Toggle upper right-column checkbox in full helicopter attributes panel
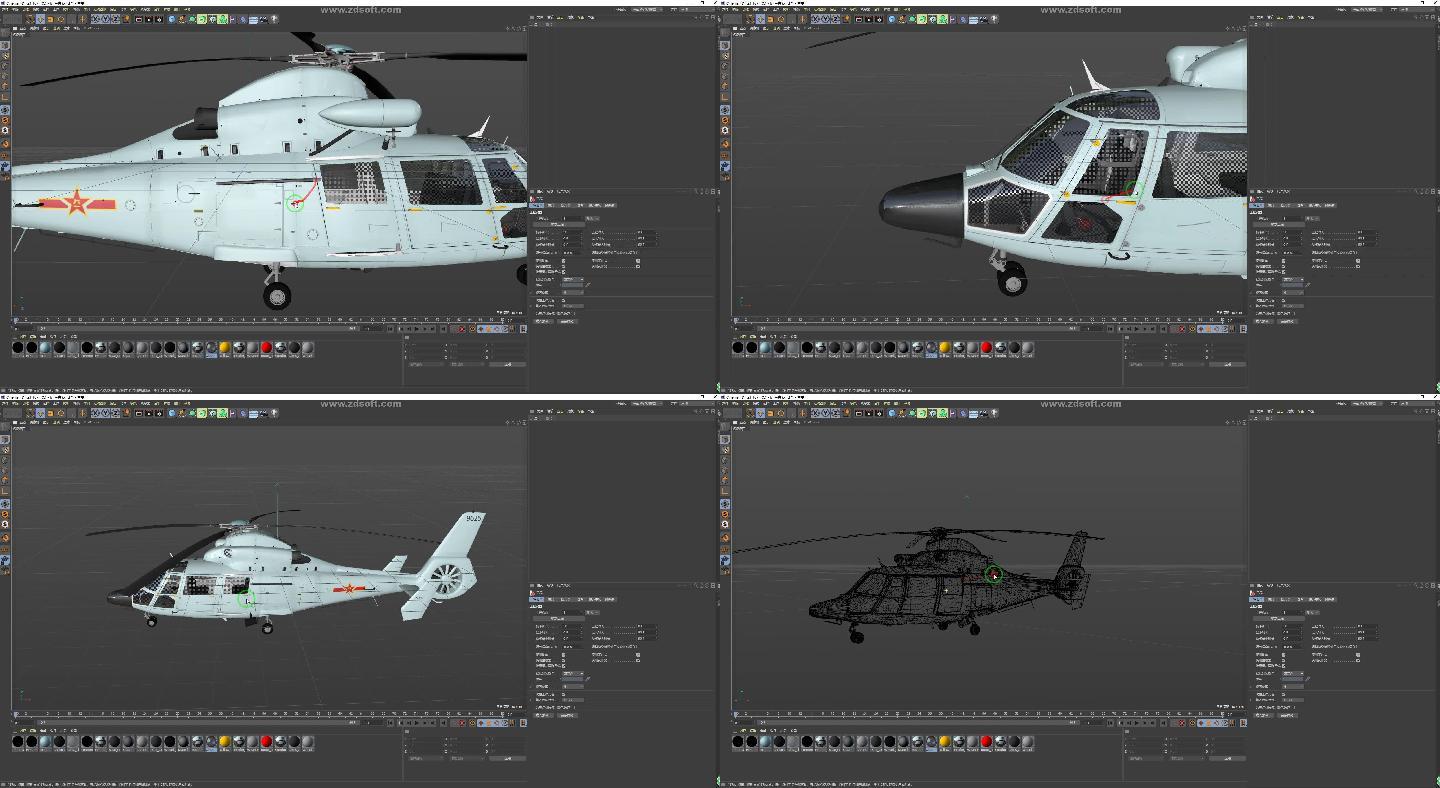 (x=638, y=654)
